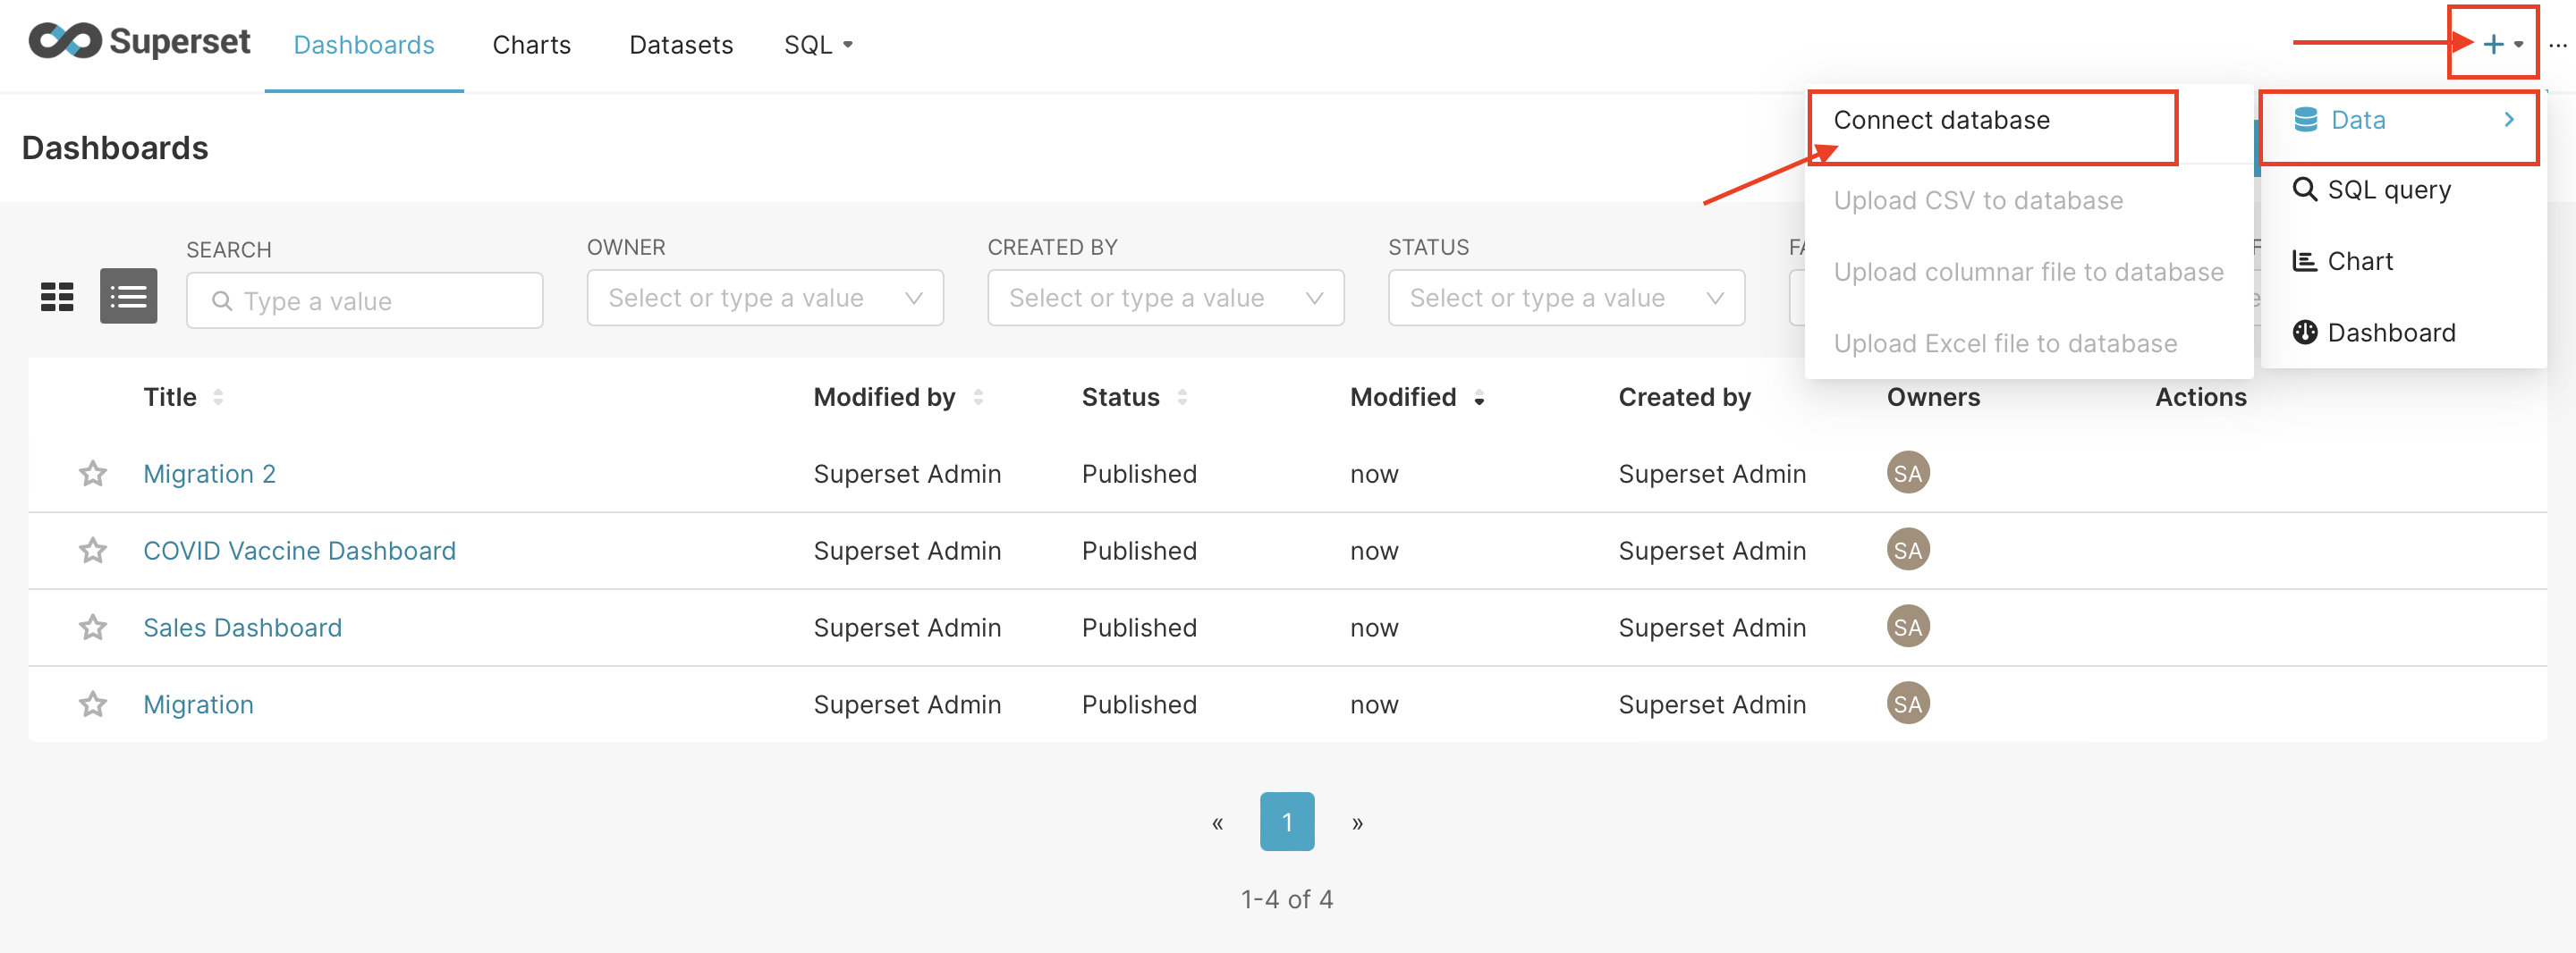Viewport: 2576px width, 953px height.
Task: Switch to list view
Action: point(128,297)
